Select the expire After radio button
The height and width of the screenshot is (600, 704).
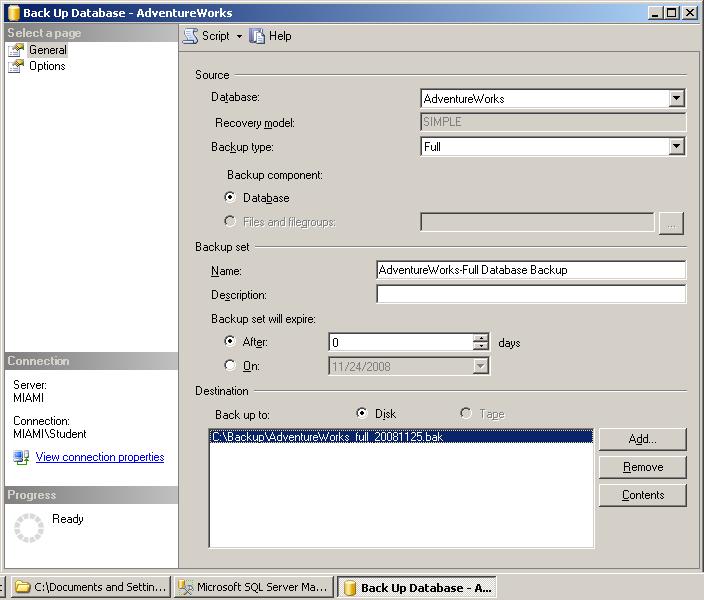click(x=230, y=341)
